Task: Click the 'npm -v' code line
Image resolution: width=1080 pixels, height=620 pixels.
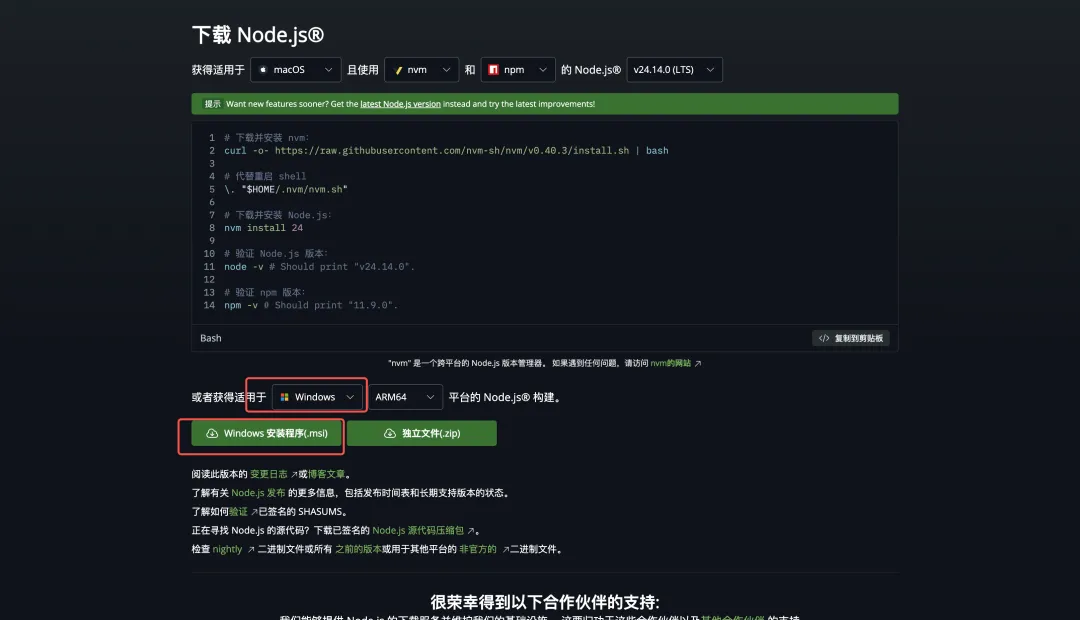Action: 311,305
